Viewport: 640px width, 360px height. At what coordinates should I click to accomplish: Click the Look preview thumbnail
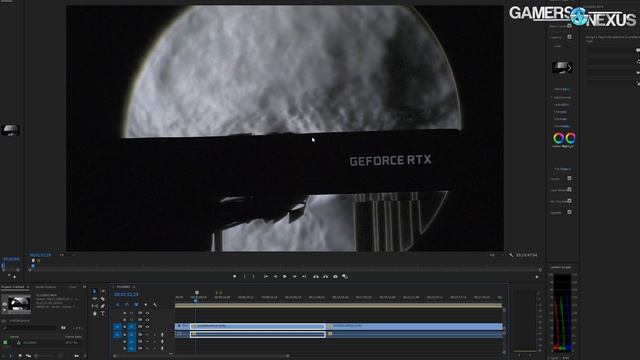[x=561, y=68]
